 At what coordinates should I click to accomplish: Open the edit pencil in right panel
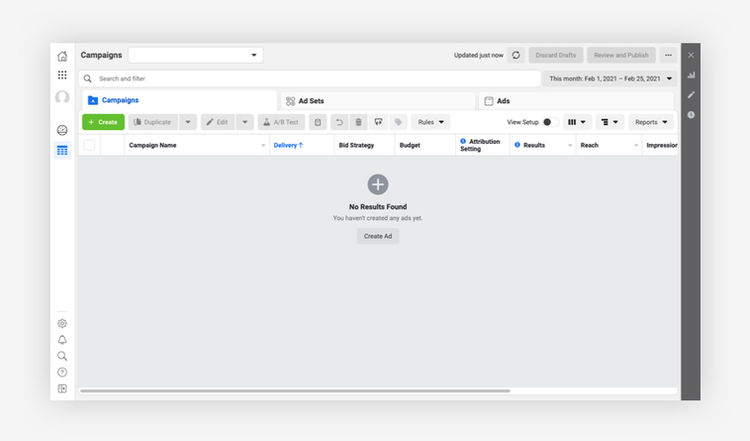691,95
